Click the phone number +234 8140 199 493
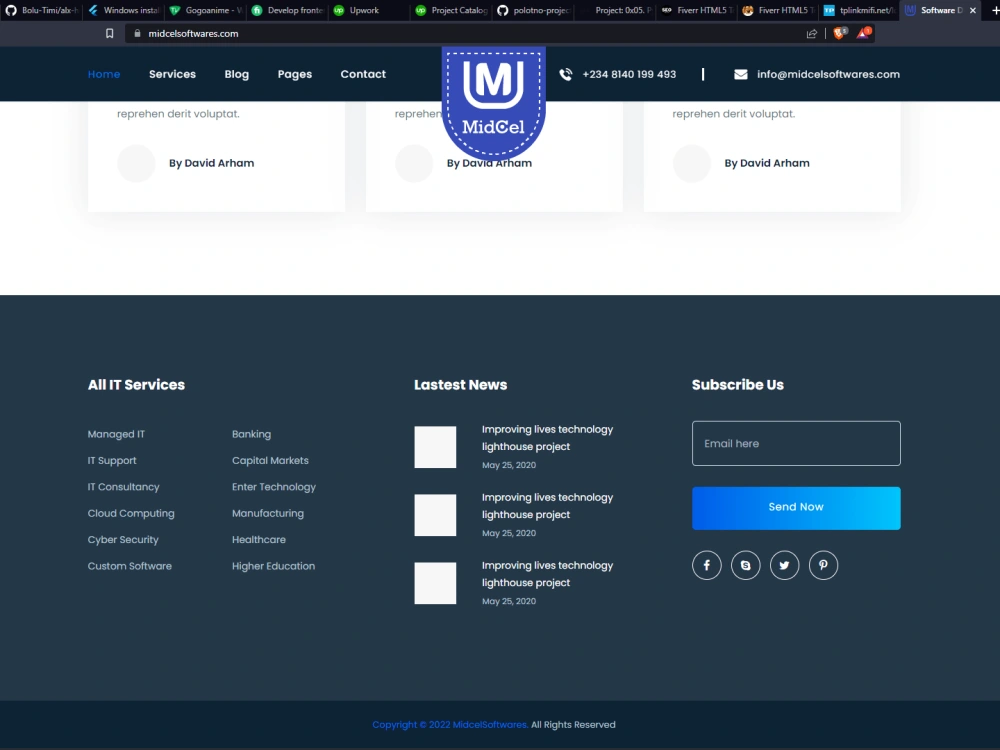Image resolution: width=1000 pixels, height=750 pixels. tap(629, 74)
